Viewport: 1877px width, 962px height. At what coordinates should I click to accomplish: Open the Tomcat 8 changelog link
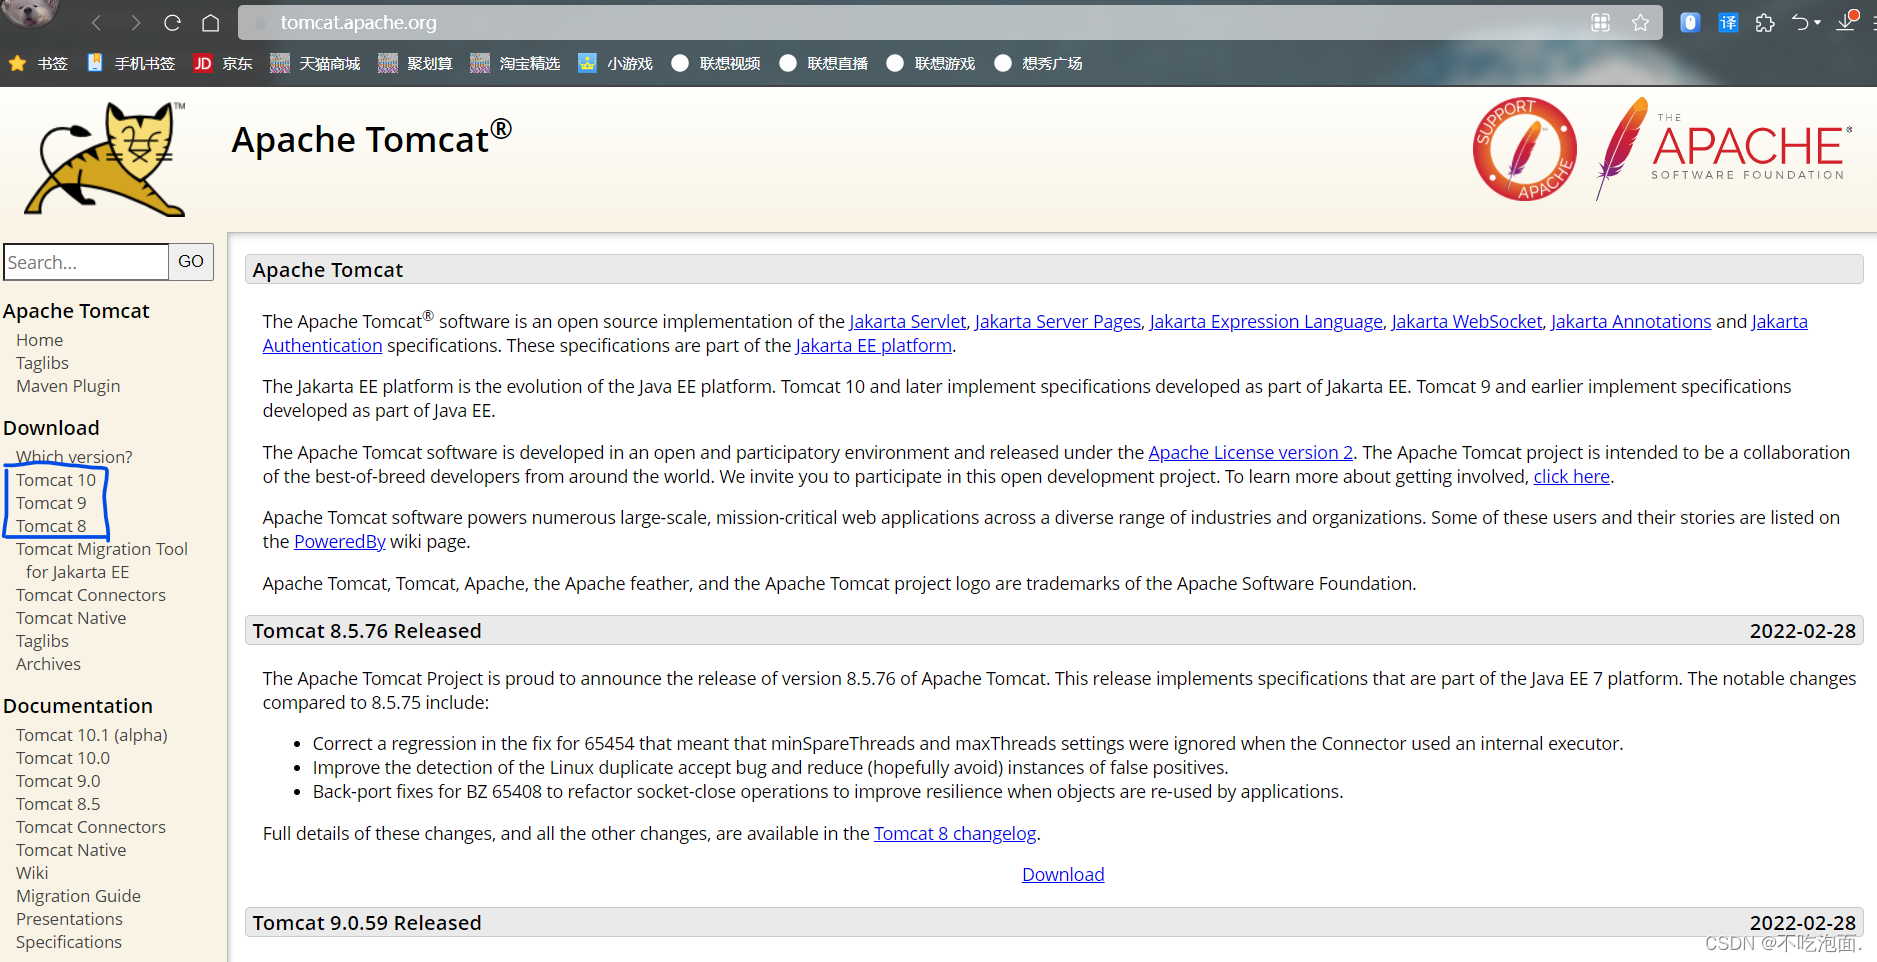click(955, 833)
